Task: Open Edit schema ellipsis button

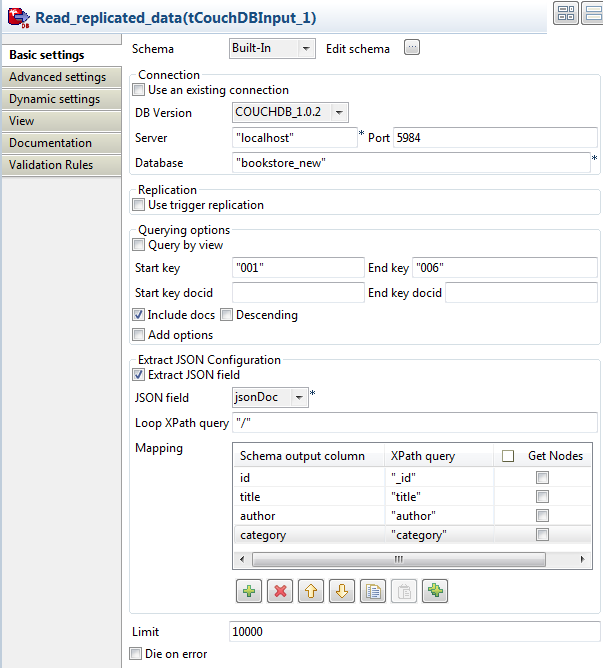Action: tap(411, 48)
